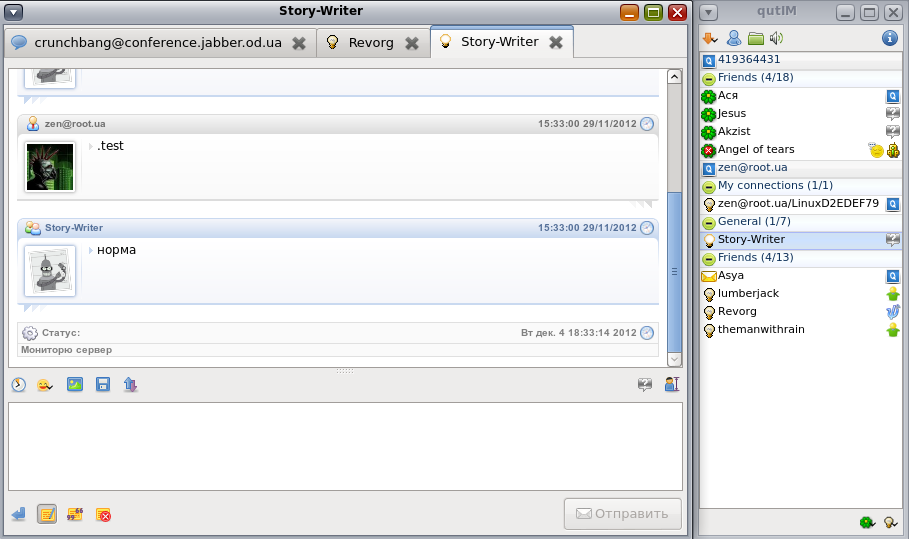Image resolution: width=909 pixels, height=539 pixels.
Task: Click the client icon beside Revorg contact
Action: tap(893, 312)
